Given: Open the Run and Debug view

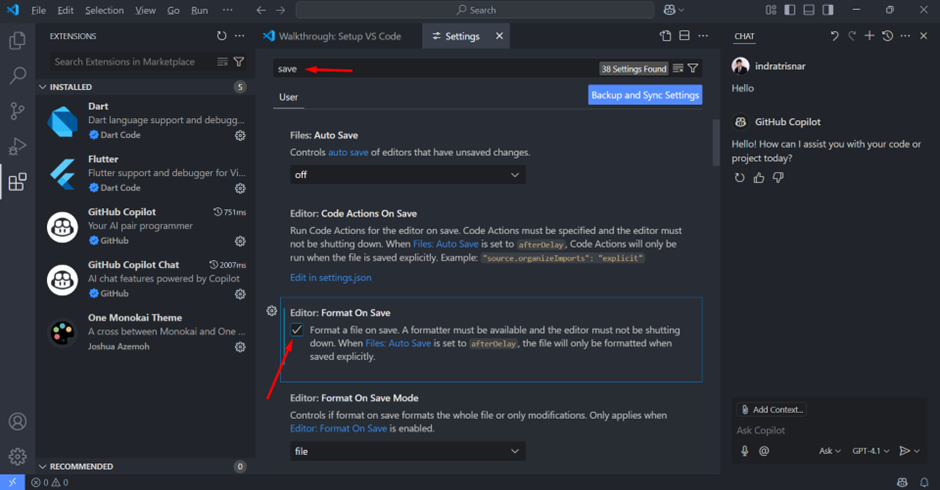Looking at the screenshot, I should click(x=17, y=146).
